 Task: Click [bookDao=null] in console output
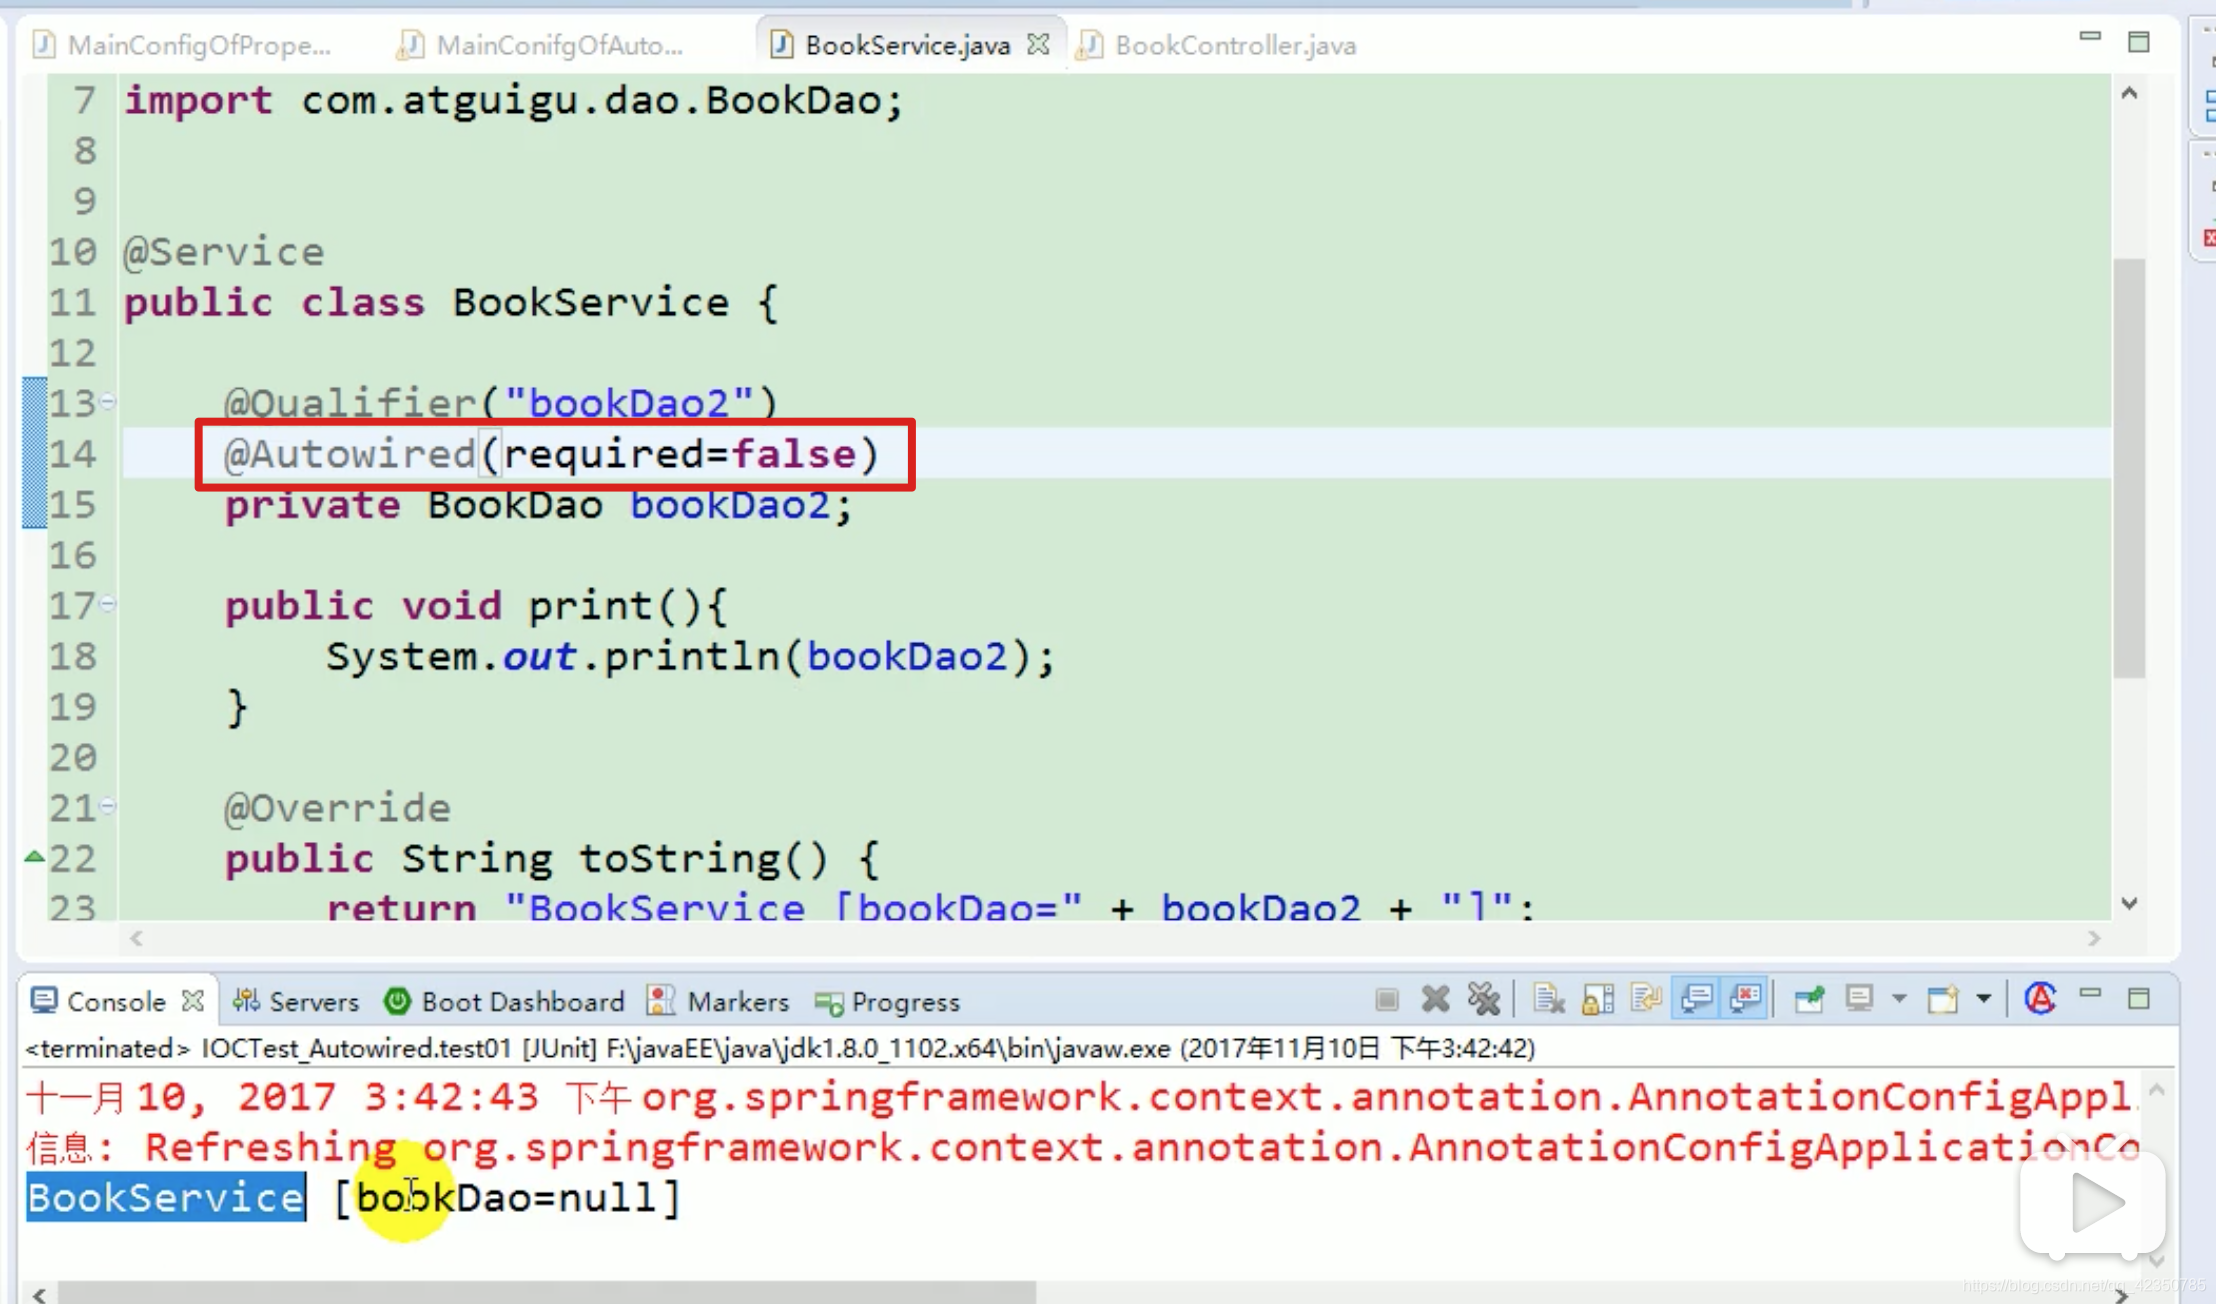pos(507,1197)
